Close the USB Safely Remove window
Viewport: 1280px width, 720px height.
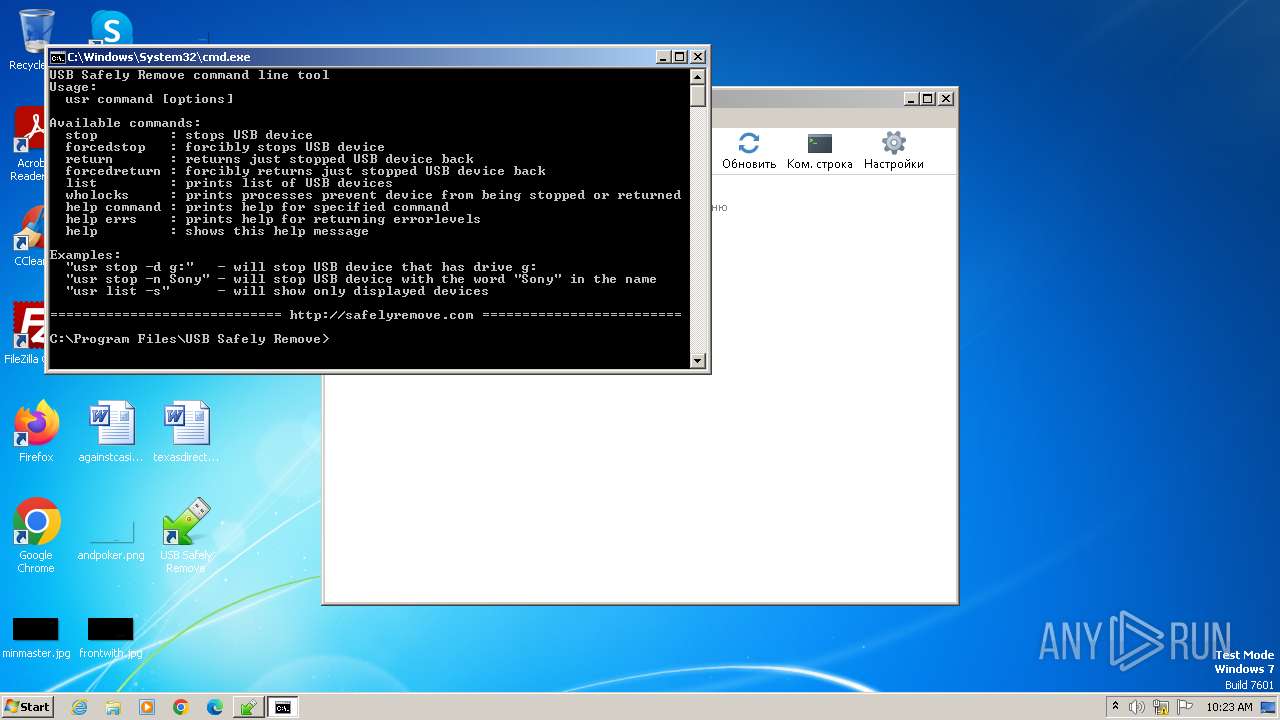946,98
